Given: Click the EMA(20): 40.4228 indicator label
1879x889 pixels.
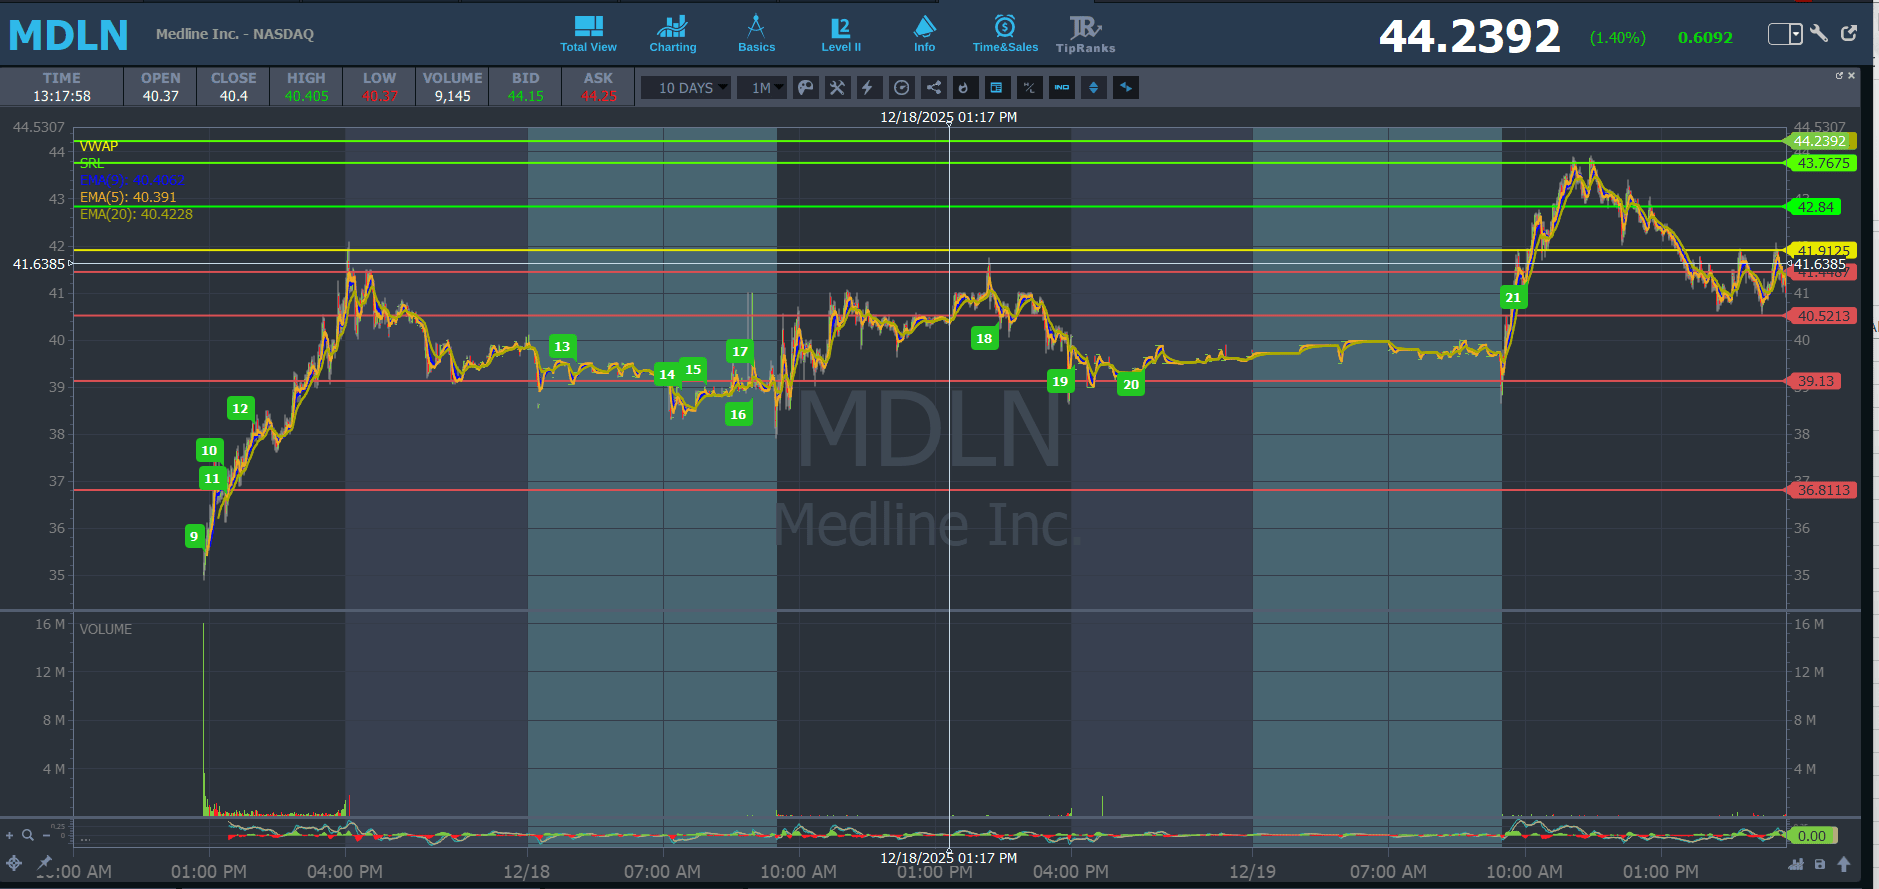Looking at the screenshot, I should point(136,214).
